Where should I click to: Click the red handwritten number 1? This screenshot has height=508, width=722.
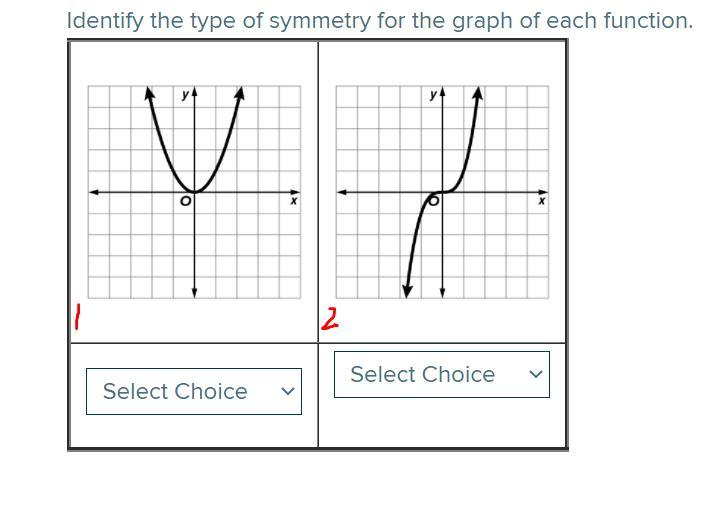click(77, 316)
